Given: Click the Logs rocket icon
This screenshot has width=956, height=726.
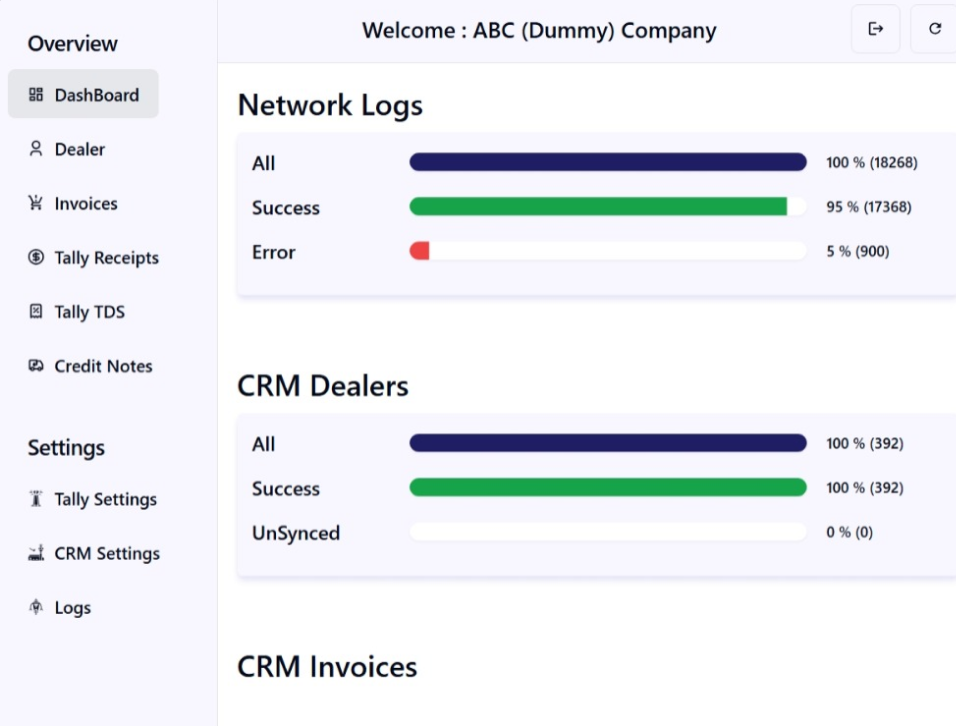Looking at the screenshot, I should coord(36,607).
